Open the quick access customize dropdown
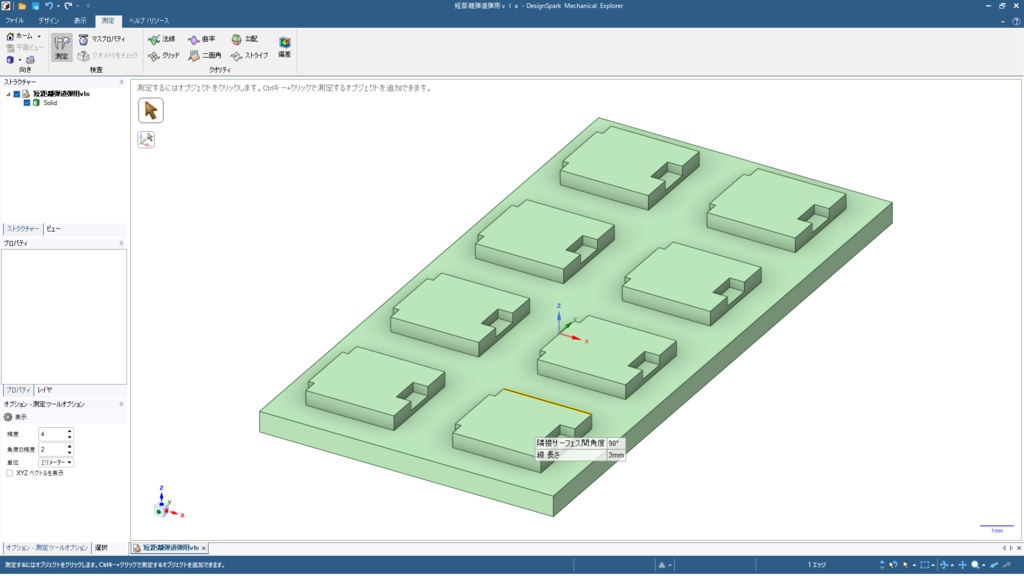 click(88, 6)
